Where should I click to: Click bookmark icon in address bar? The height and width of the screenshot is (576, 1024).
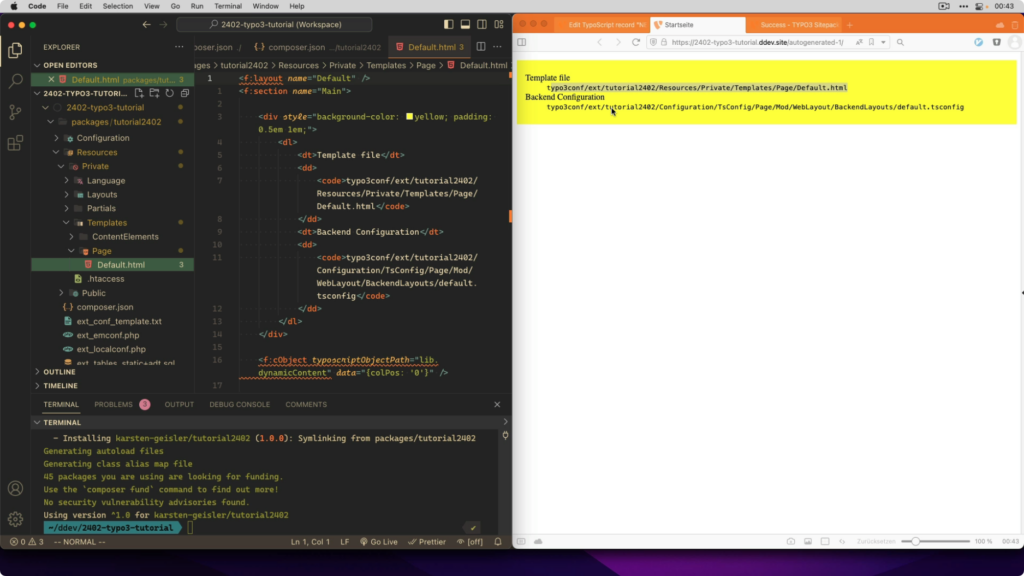coord(871,42)
